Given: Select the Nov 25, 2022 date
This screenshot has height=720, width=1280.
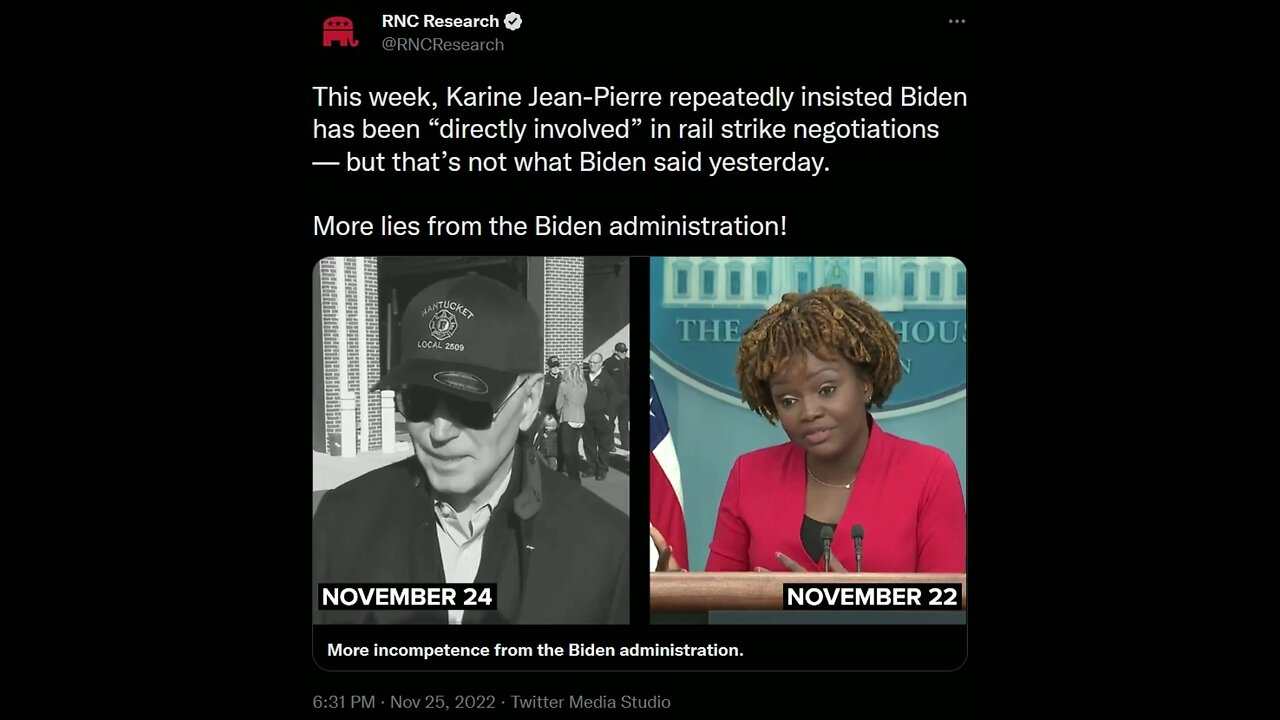Looking at the screenshot, I should coord(443,702).
